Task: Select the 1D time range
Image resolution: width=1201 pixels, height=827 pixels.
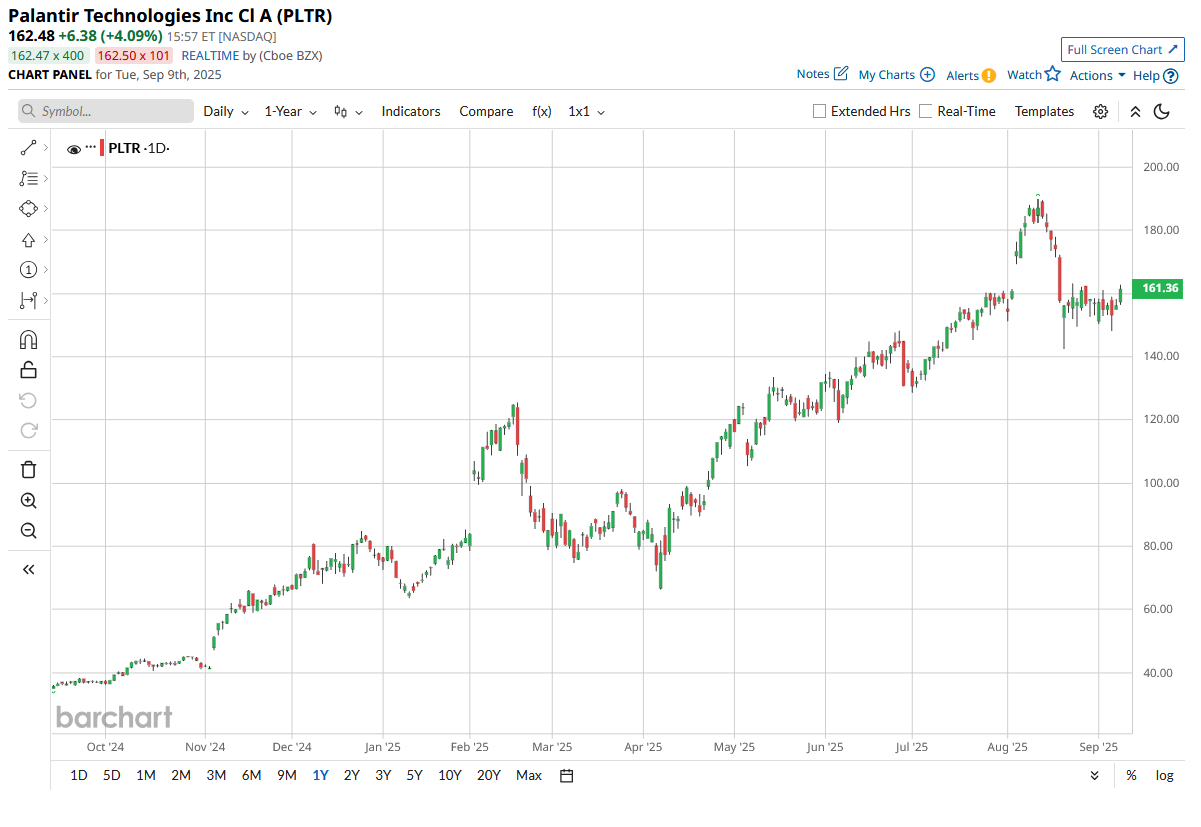Action: (x=79, y=775)
